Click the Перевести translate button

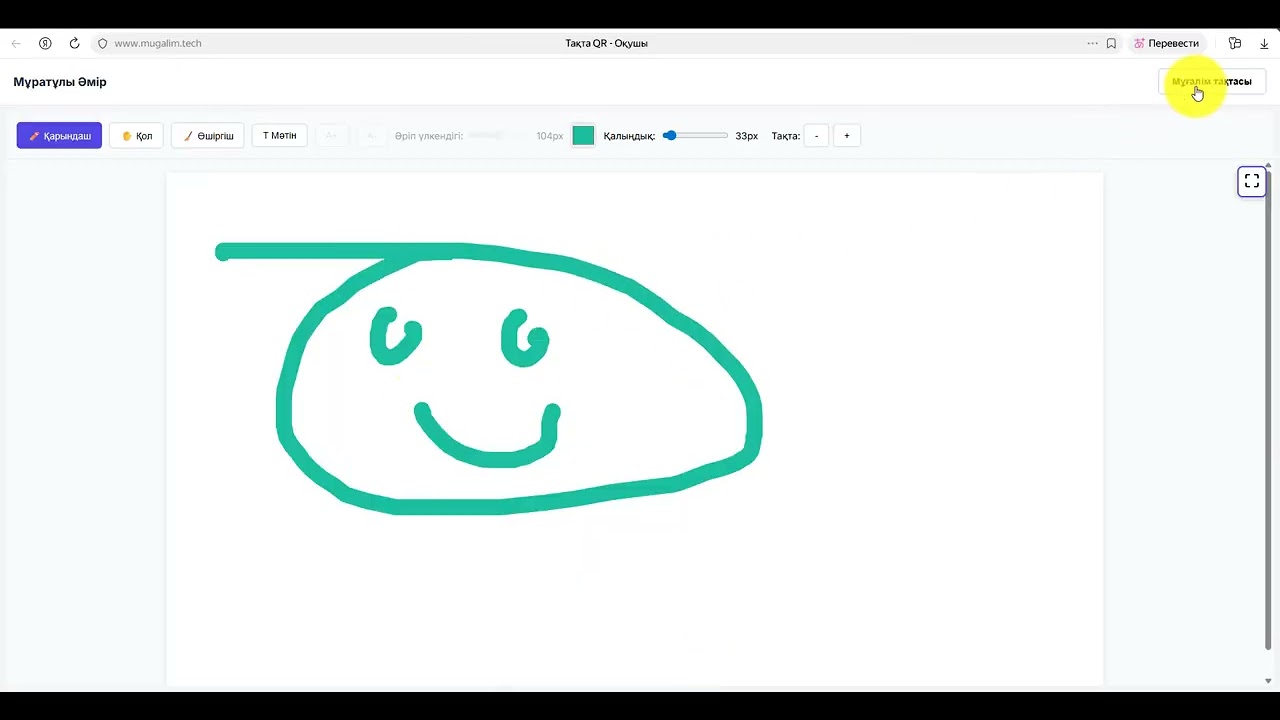[1166, 44]
